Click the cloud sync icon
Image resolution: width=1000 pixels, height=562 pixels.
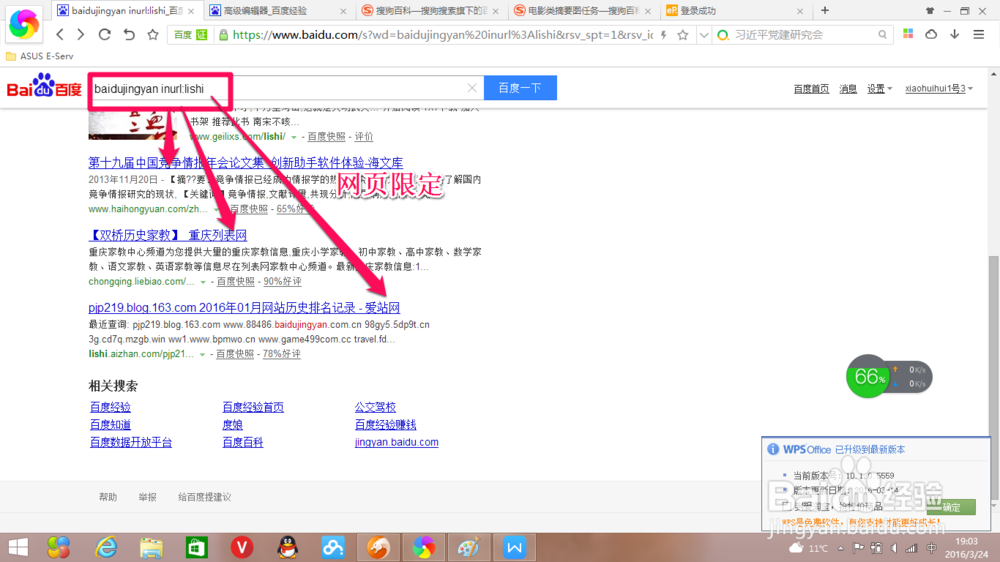pyautogui.click(x=931, y=34)
